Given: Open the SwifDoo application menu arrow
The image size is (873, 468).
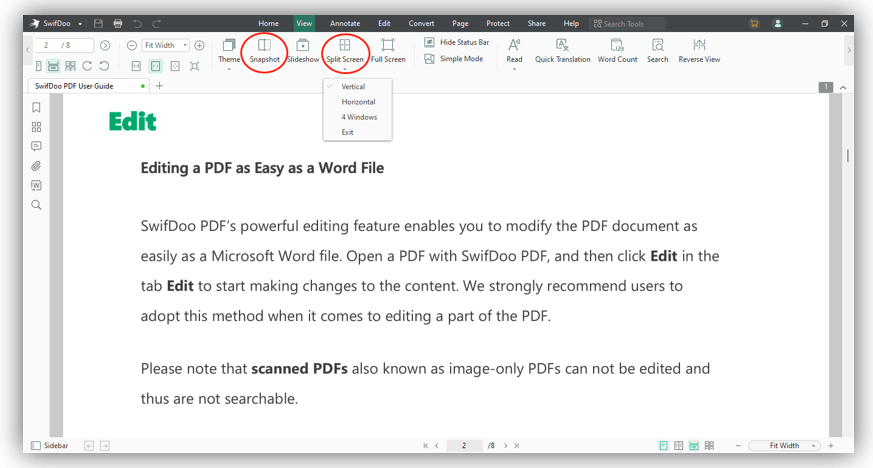Looking at the screenshot, I should click(x=80, y=24).
